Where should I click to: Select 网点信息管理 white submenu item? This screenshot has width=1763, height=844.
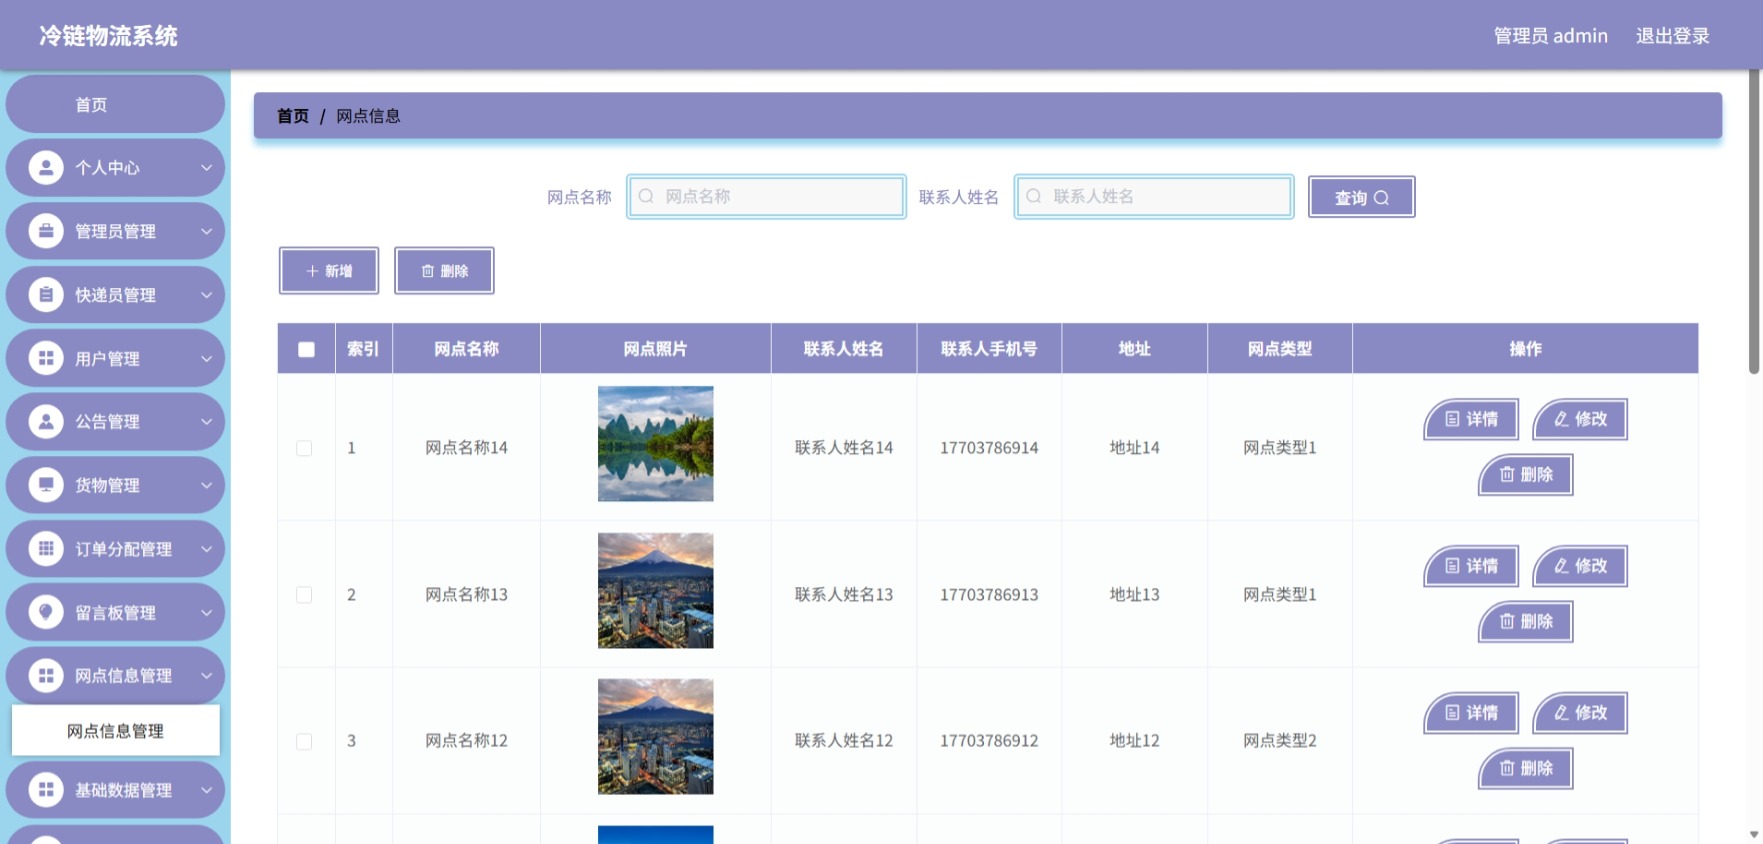[x=115, y=731]
